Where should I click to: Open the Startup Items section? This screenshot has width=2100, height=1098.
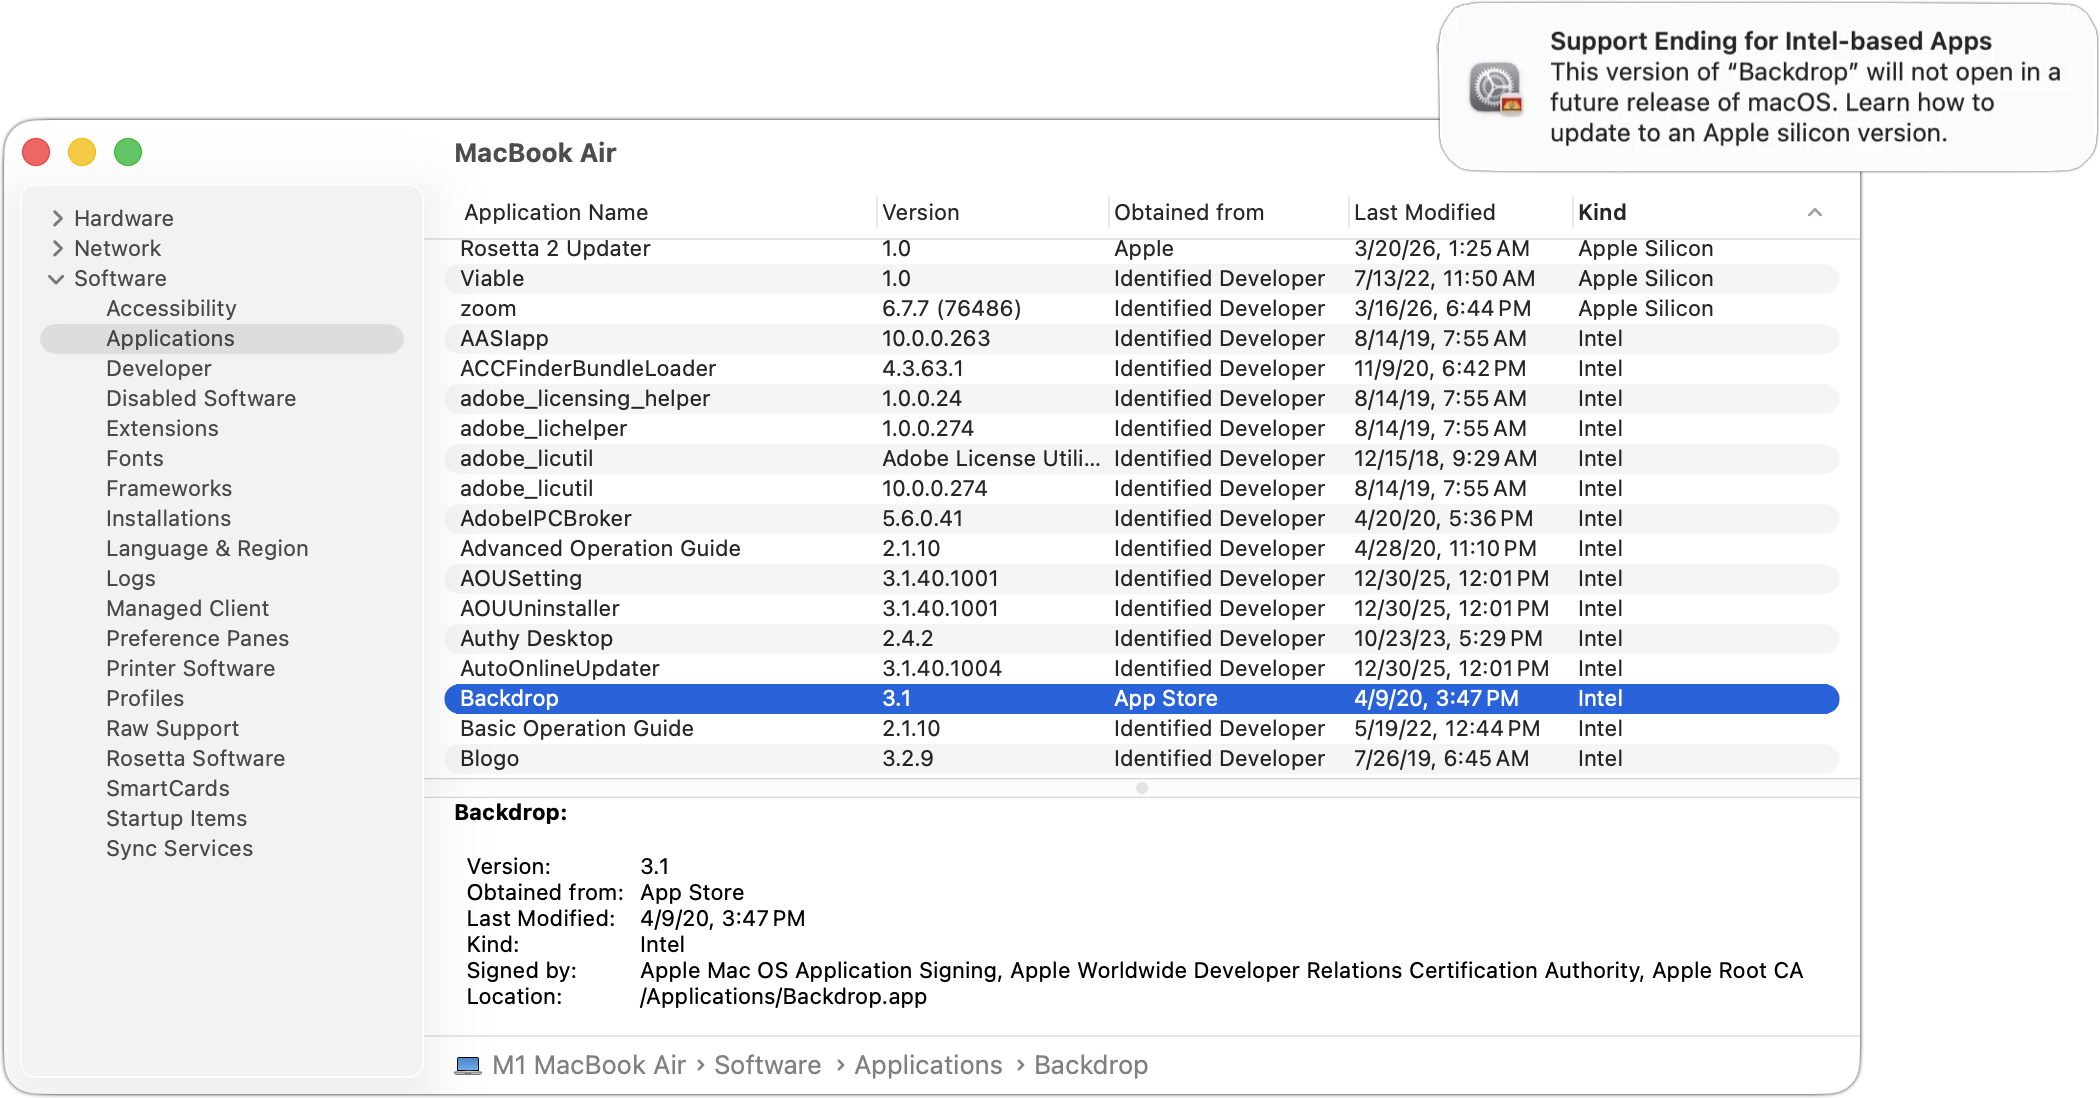pyautogui.click(x=176, y=818)
